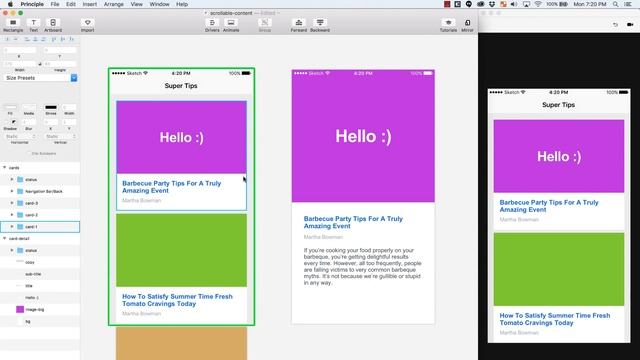
Task: Expand the card-1 layer group
Action: (12, 227)
